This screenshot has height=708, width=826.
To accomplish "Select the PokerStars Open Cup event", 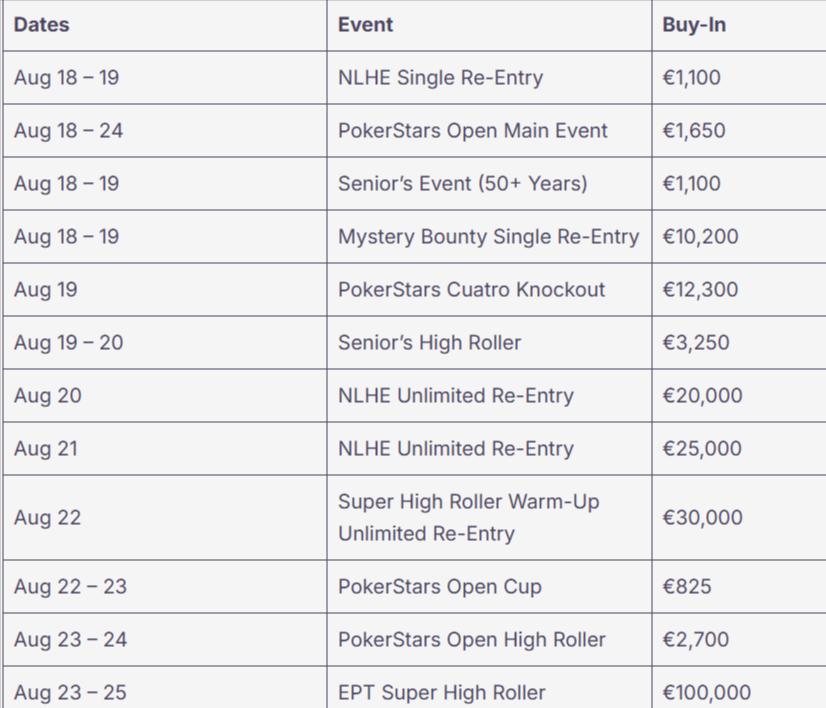I will [x=440, y=586].
